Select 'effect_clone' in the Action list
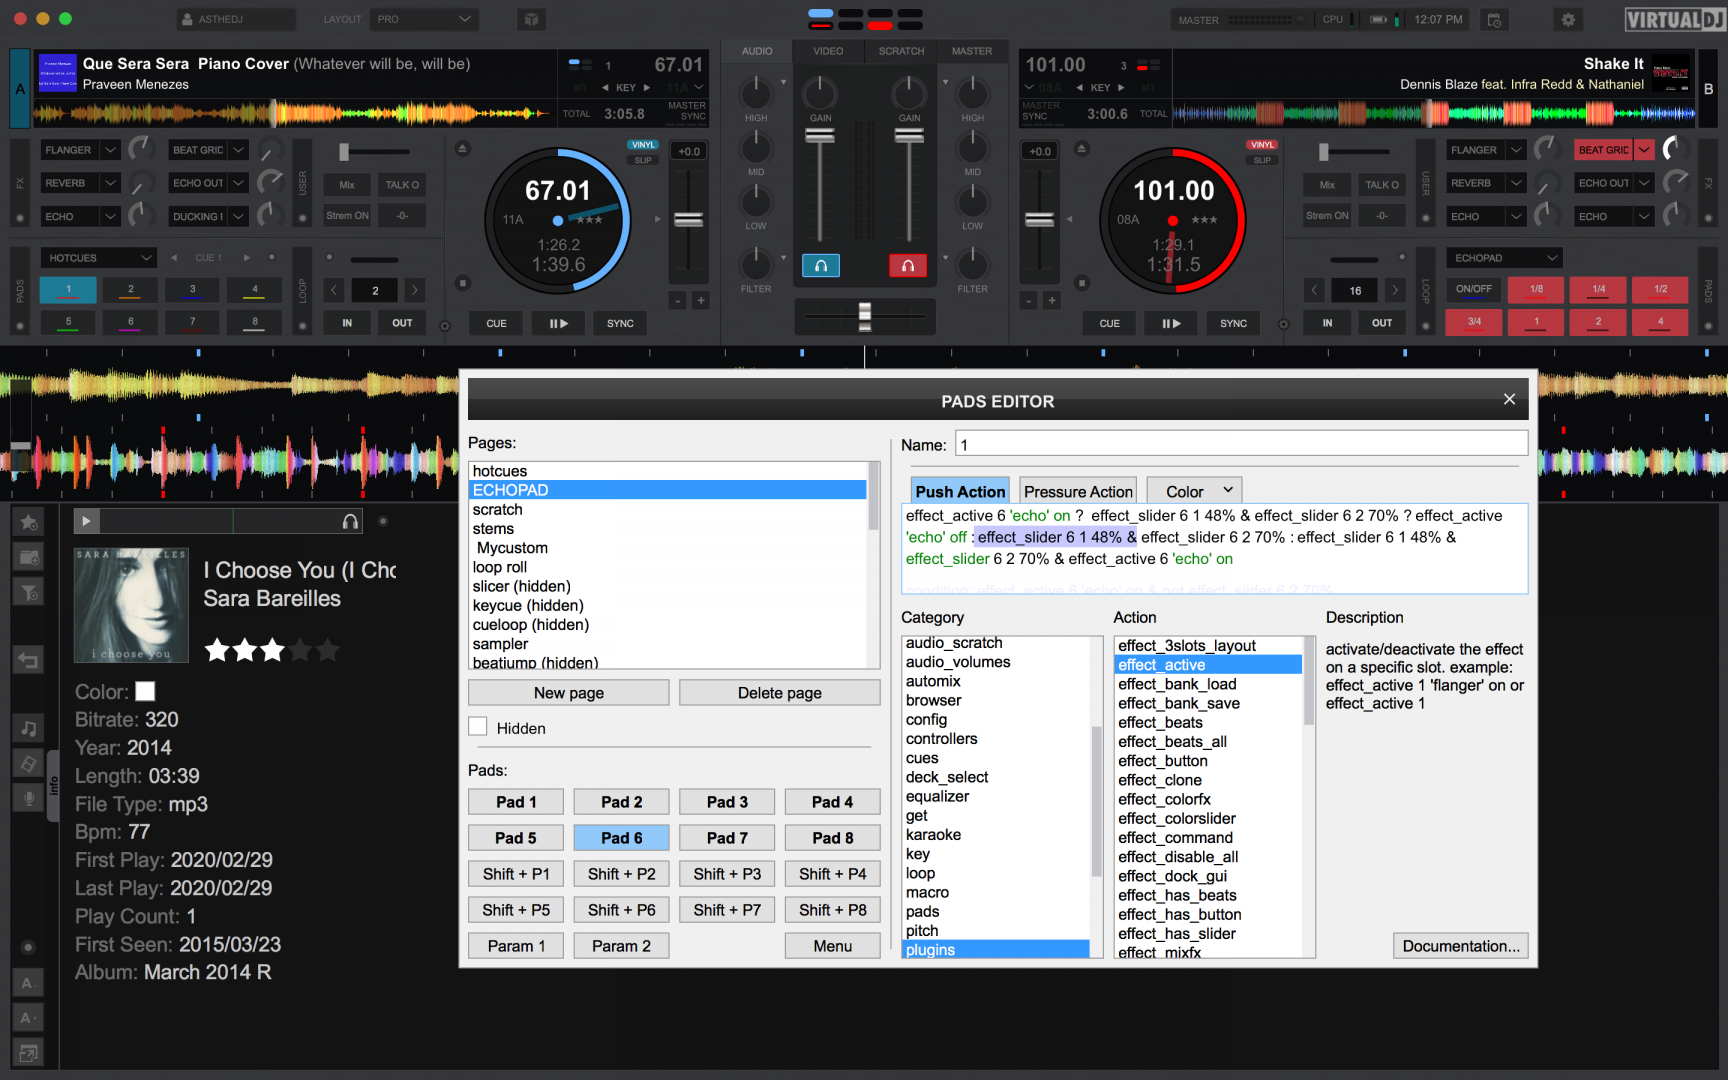Image resolution: width=1728 pixels, height=1080 pixels. (x=1208, y=780)
